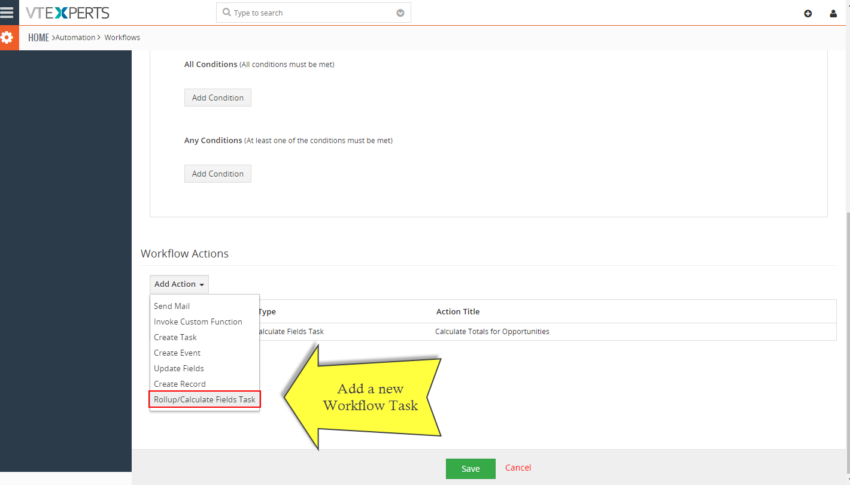Click the search magnifier icon

tap(227, 12)
